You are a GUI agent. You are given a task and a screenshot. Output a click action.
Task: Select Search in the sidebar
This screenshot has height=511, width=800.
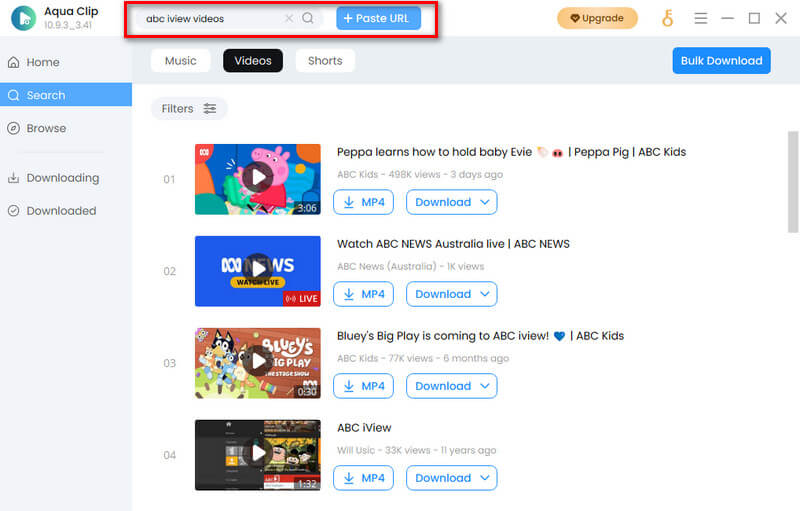tap(66, 95)
